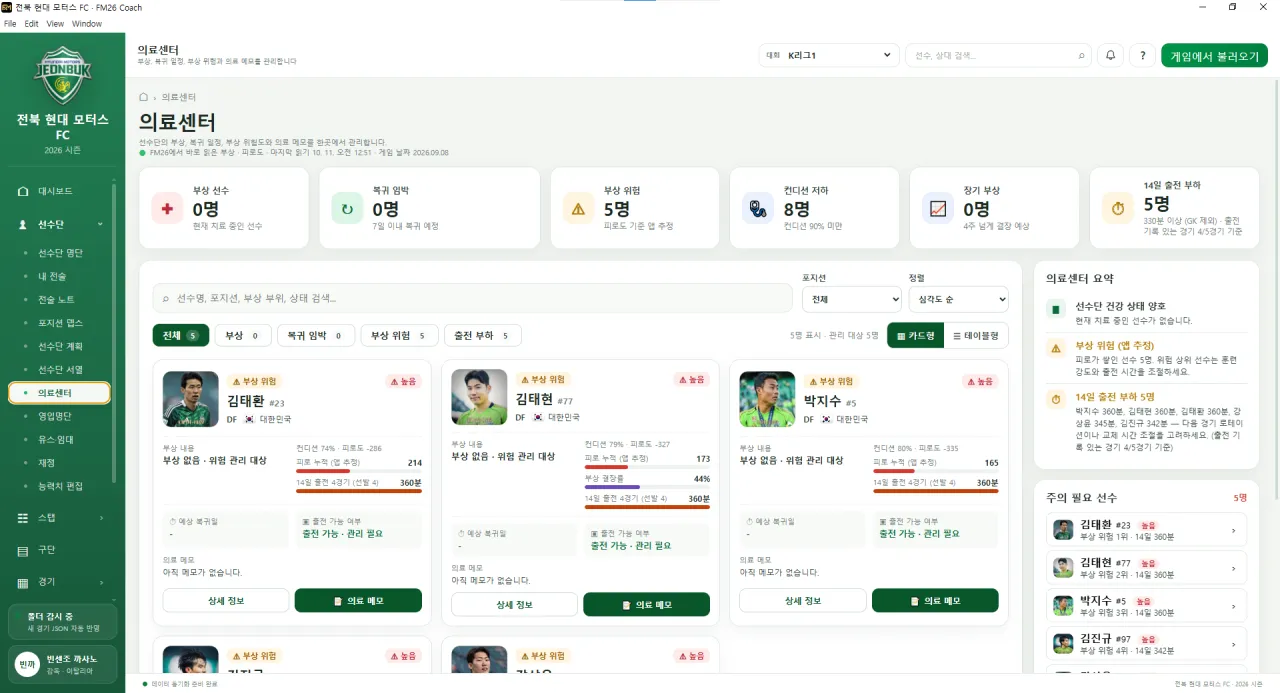Image resolution: width=1280 pixels, height=693 pixels.
Task: Click the Jeonbuk club crest logo
Action: 62,74
